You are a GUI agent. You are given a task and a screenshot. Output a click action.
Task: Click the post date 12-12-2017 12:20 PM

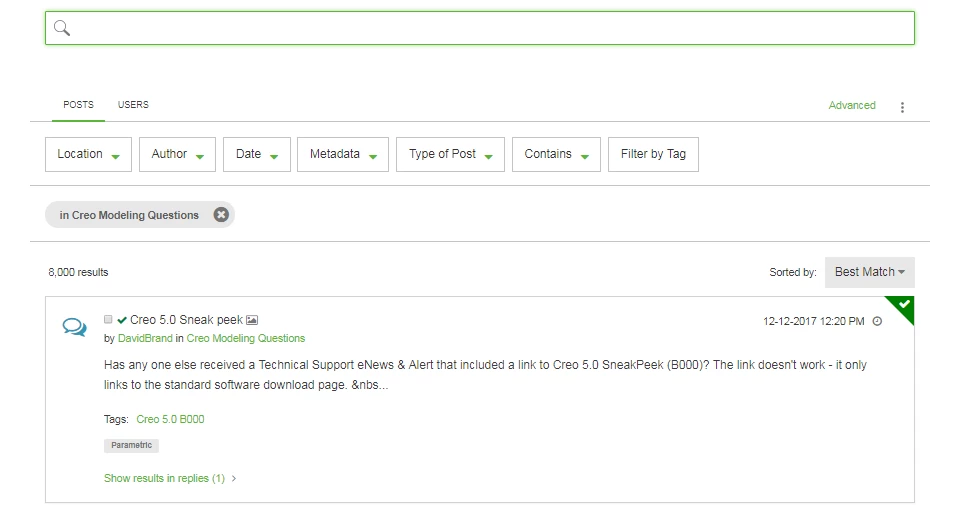[813, 321]
